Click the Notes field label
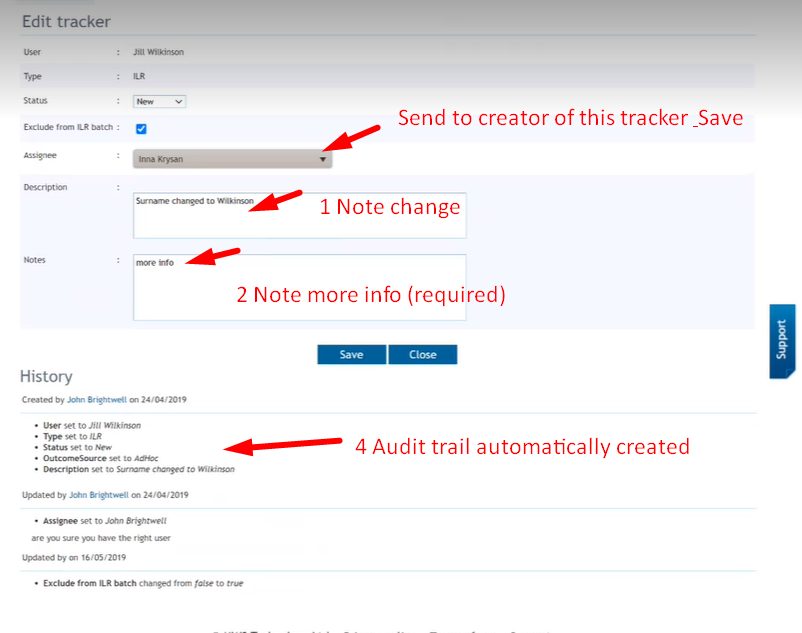 coord(34,260)
